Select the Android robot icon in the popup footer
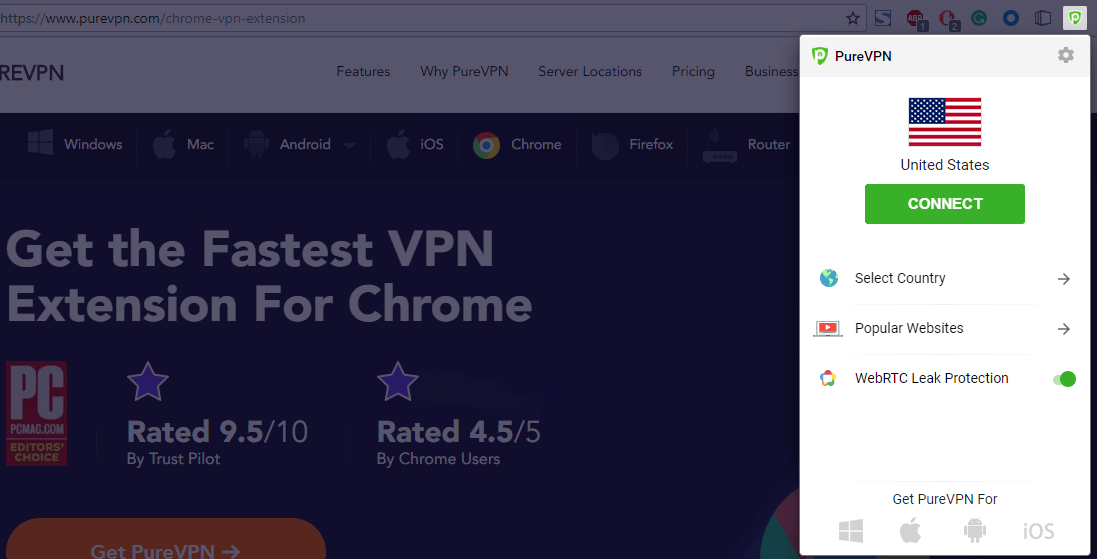1097x559 pixels. [x=975, y=530]
